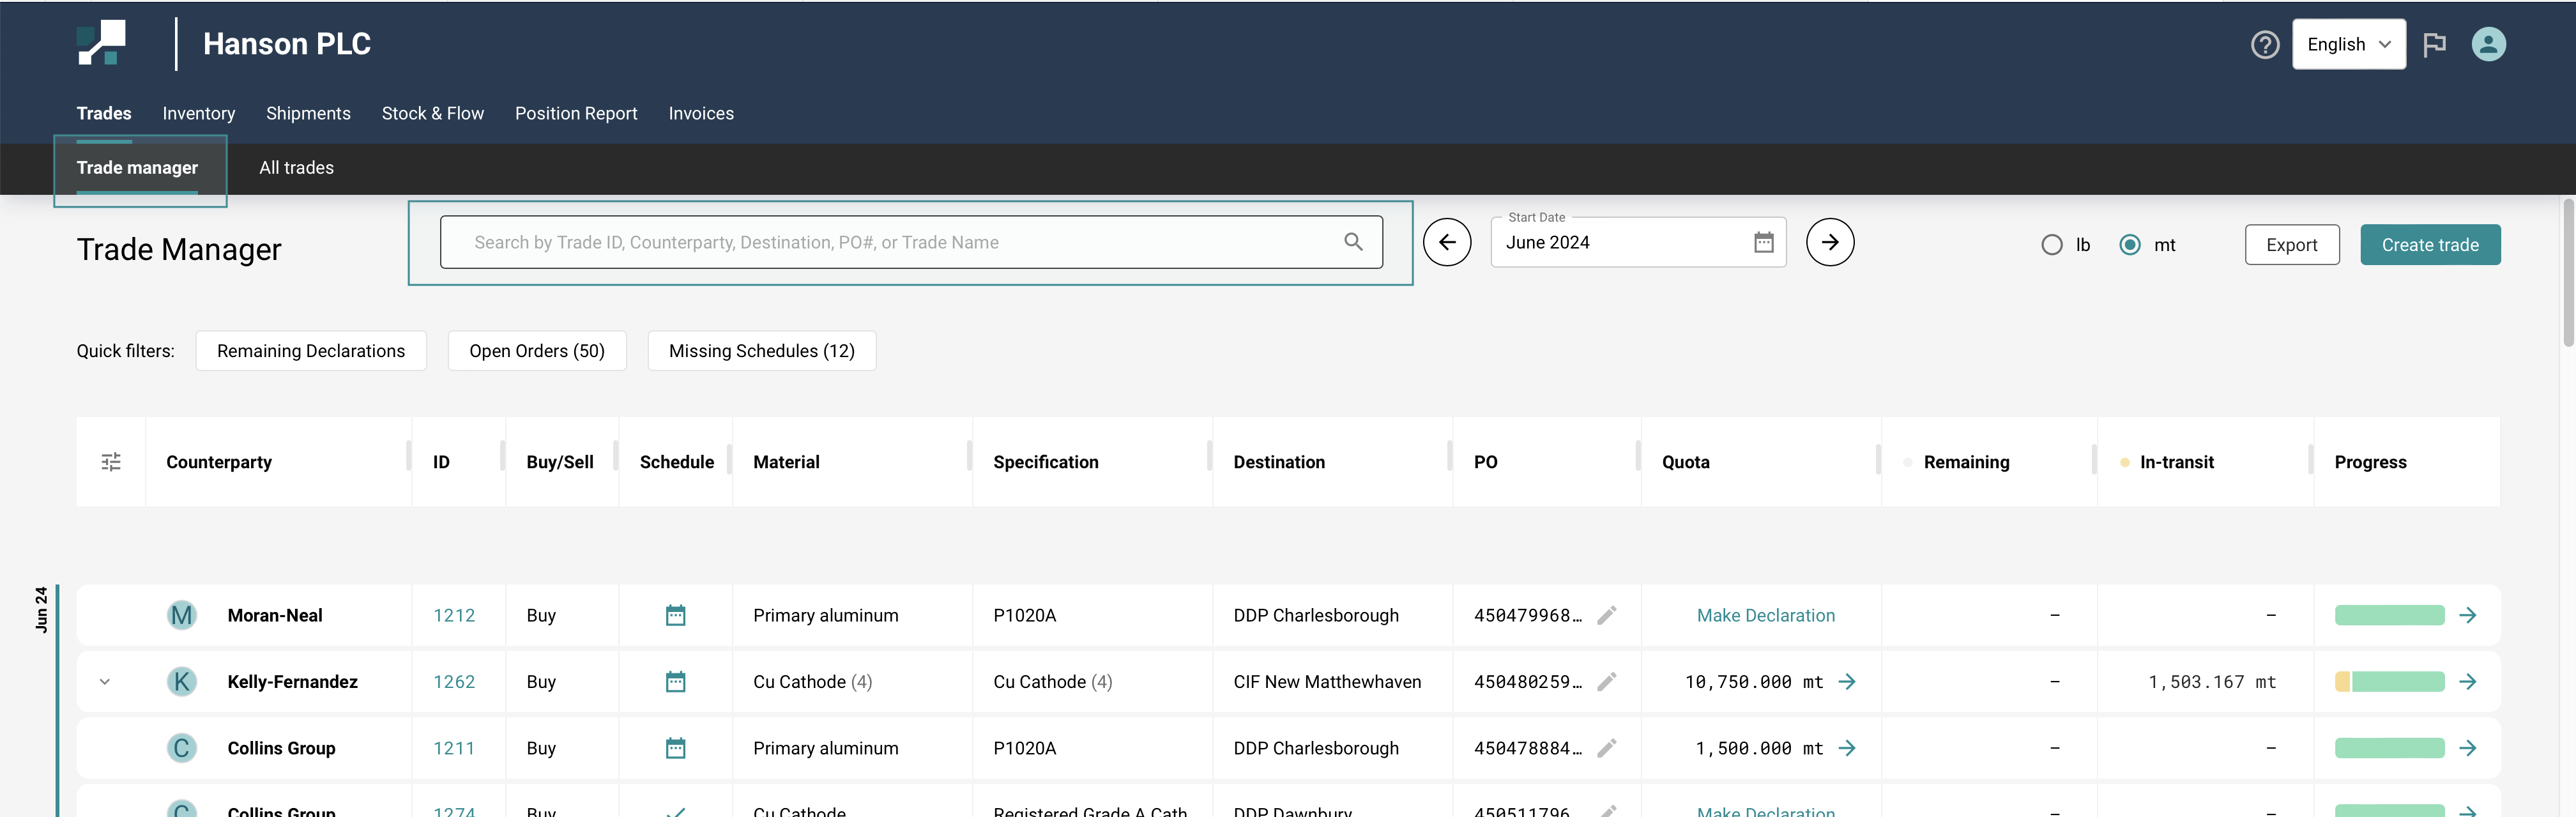Edit PO pencil icon for Kelly-Fernandez trade
This screenshot has width=2576, height=817.
coord(1606,682)
